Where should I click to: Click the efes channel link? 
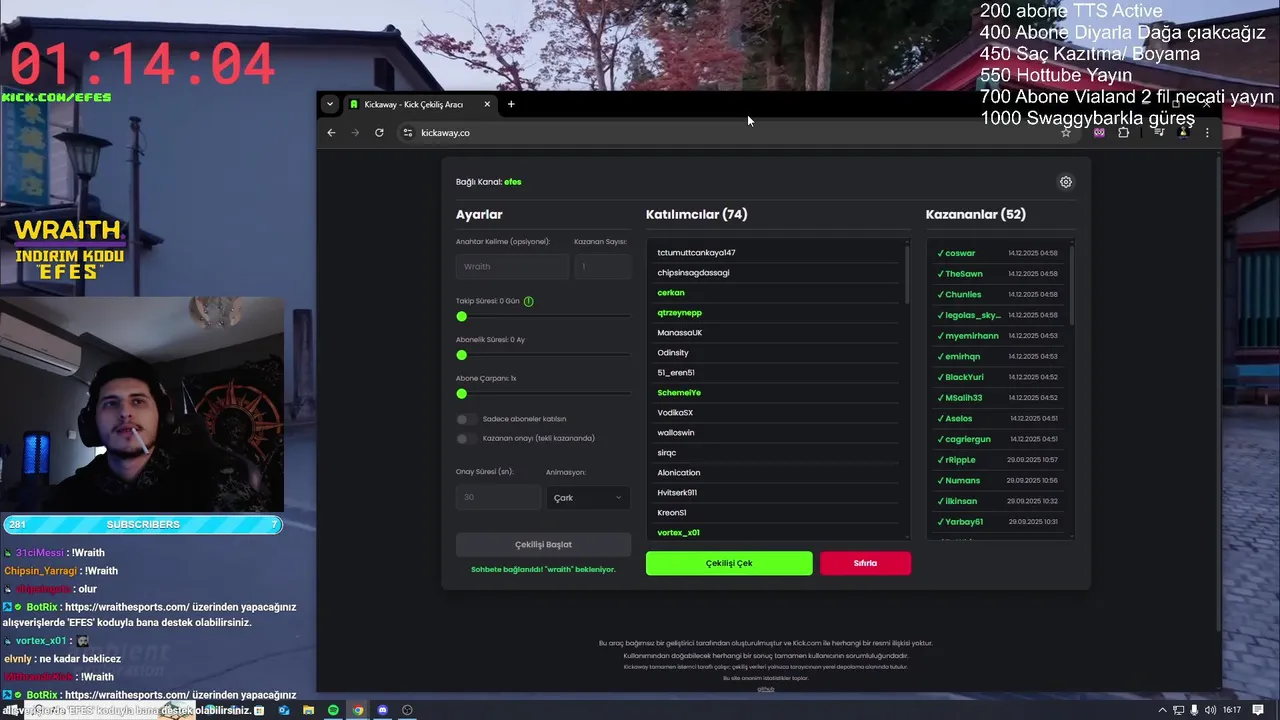click(x=512, y=182)
